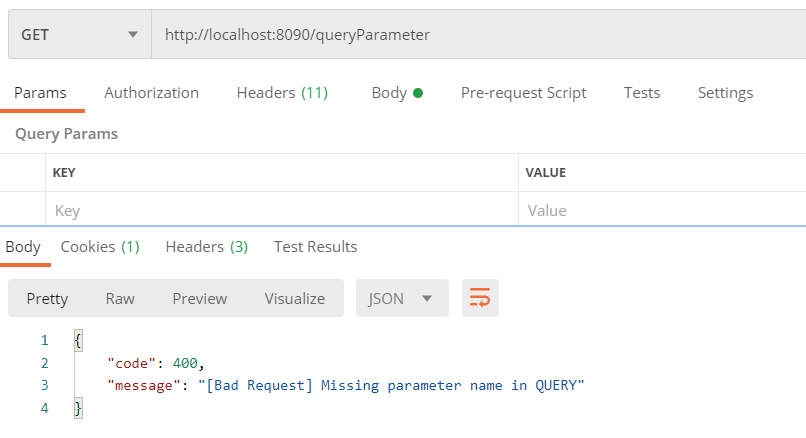This screenshot has height=438, width=806.
Task: Open the request Headers (11) tab
Action: point(282,93)
